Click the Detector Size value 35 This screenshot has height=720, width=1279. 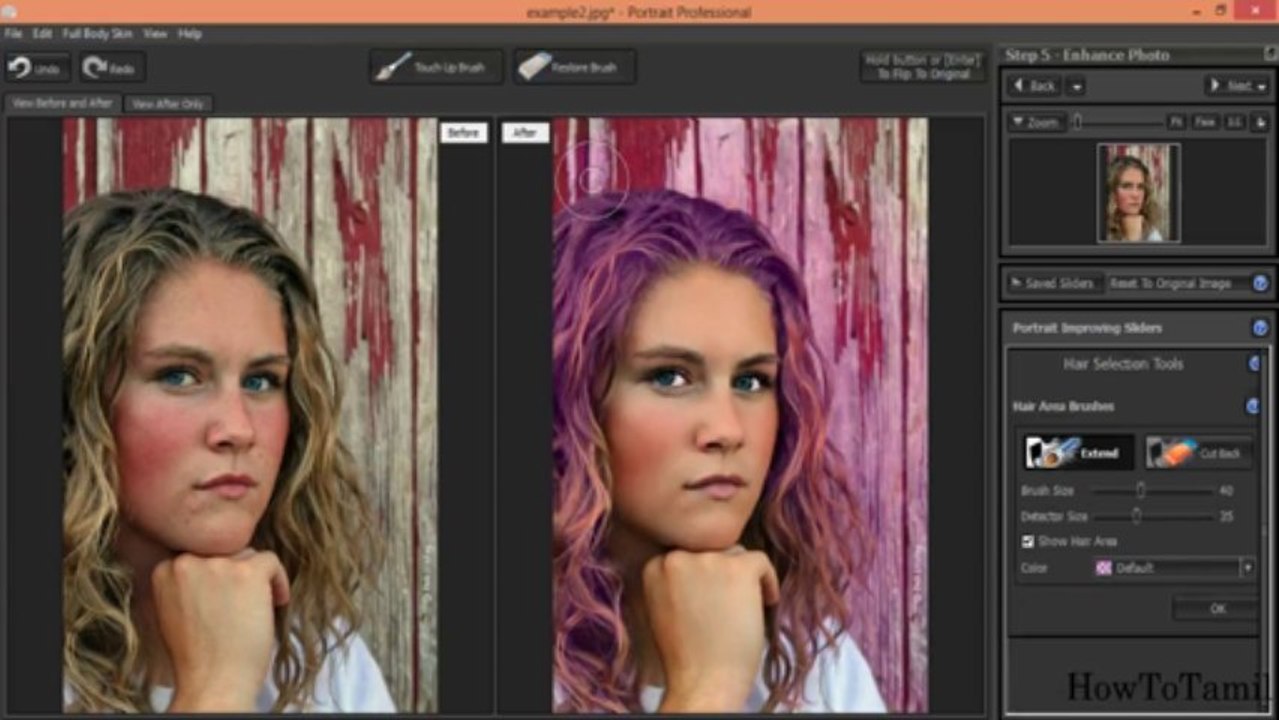(x=1226, y=517)
